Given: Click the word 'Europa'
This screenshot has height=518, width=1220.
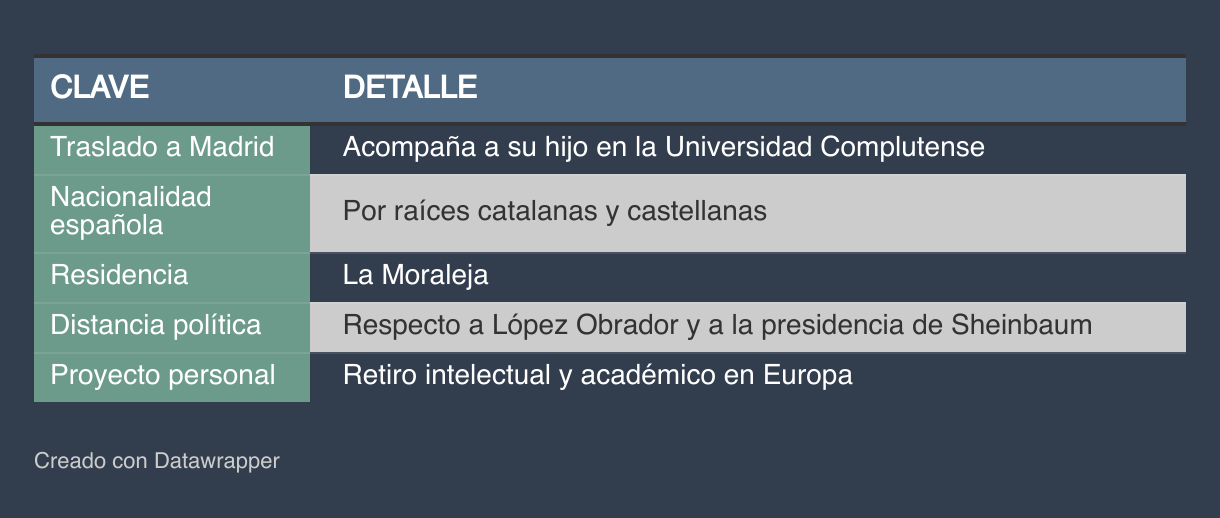Looking at the screenshot, I should [x=808, y=376].
